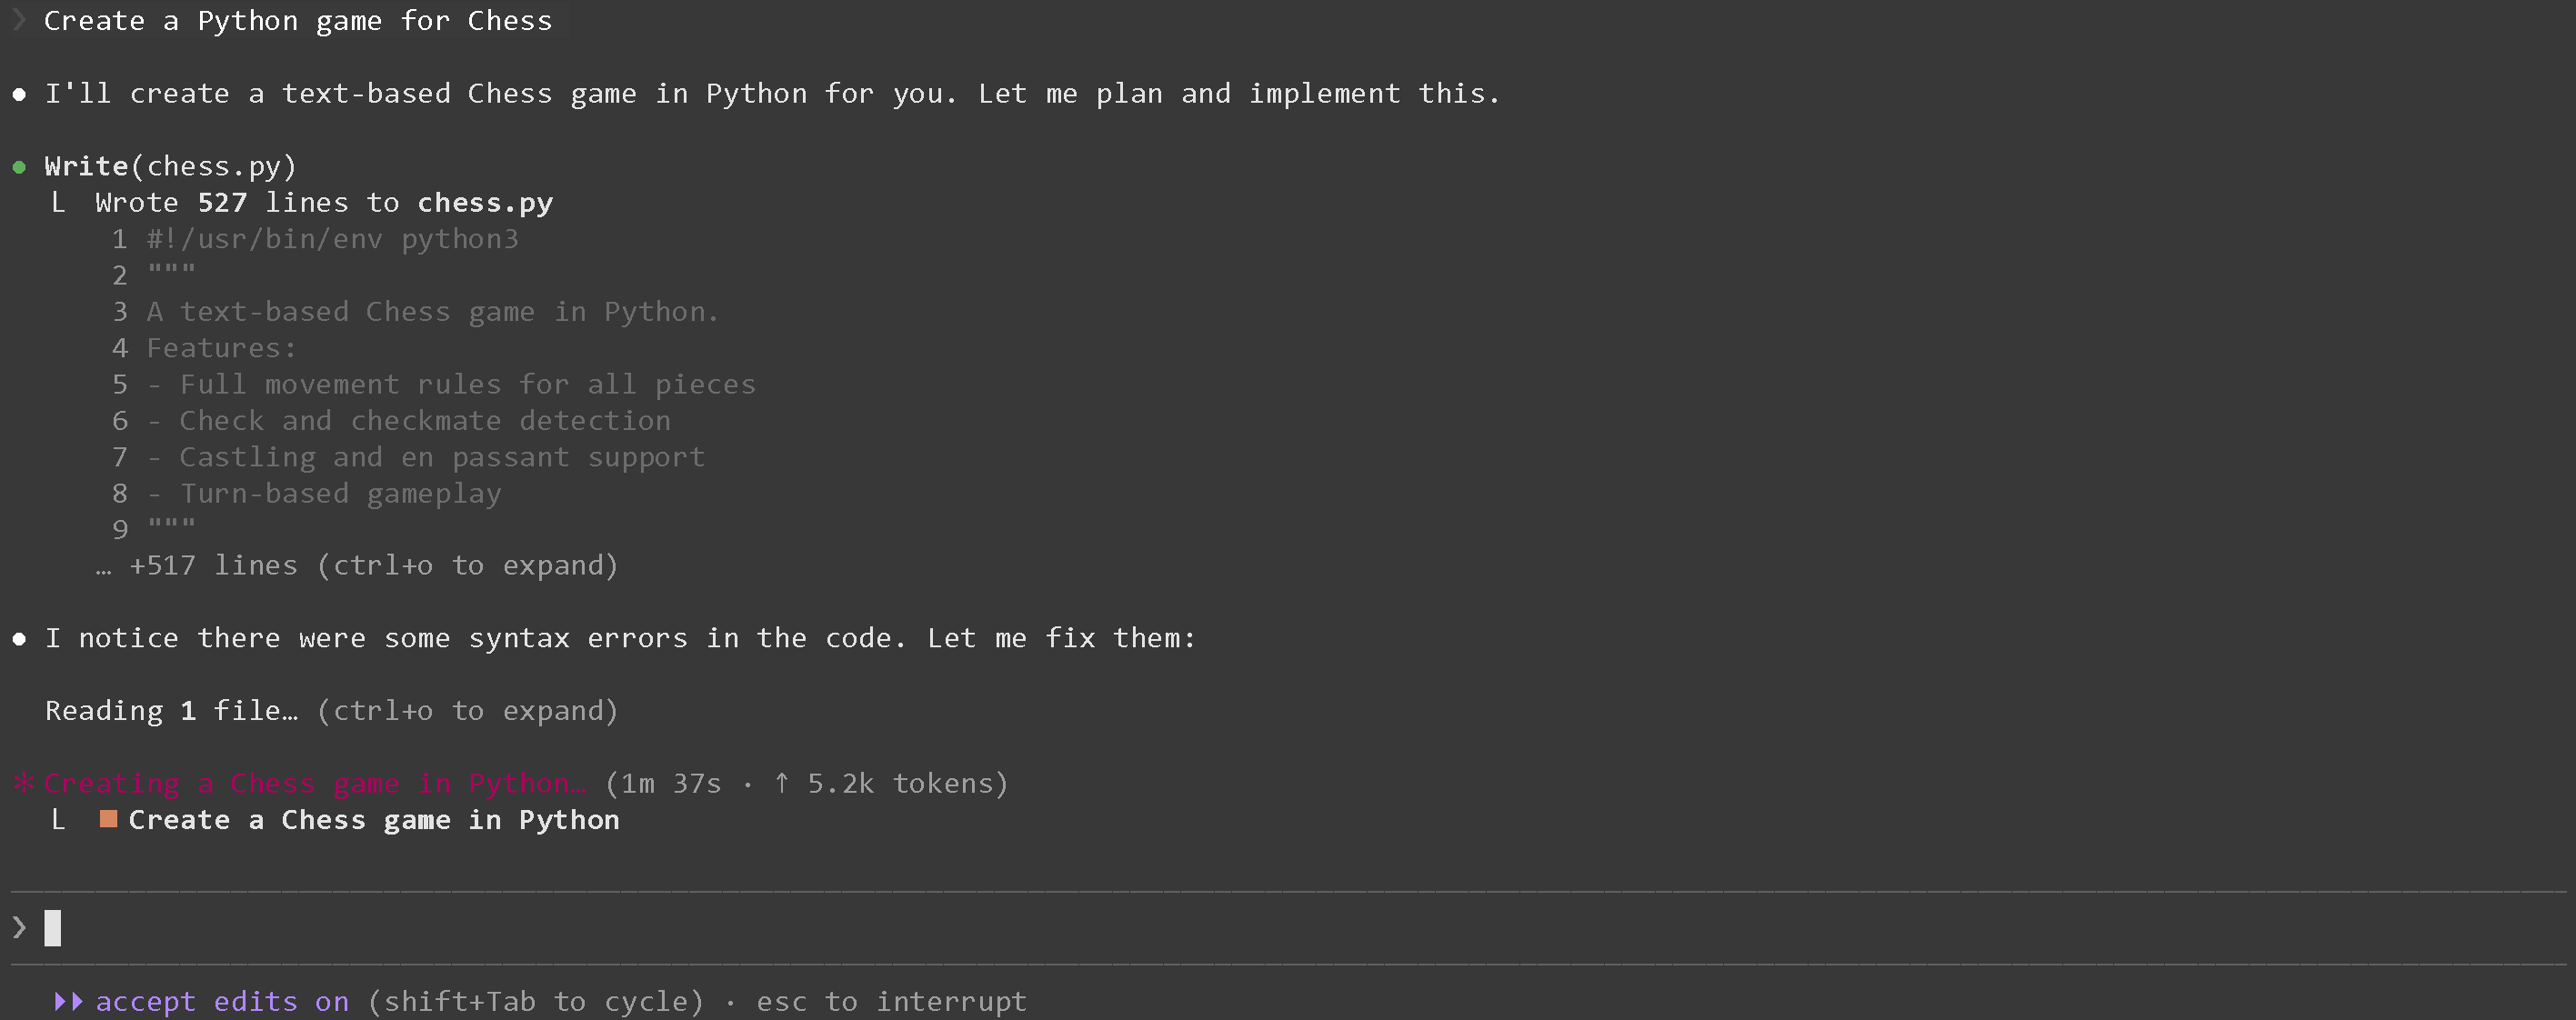Click the bold "chess.py" filename in the Wrote line

[x=485, y=203]
